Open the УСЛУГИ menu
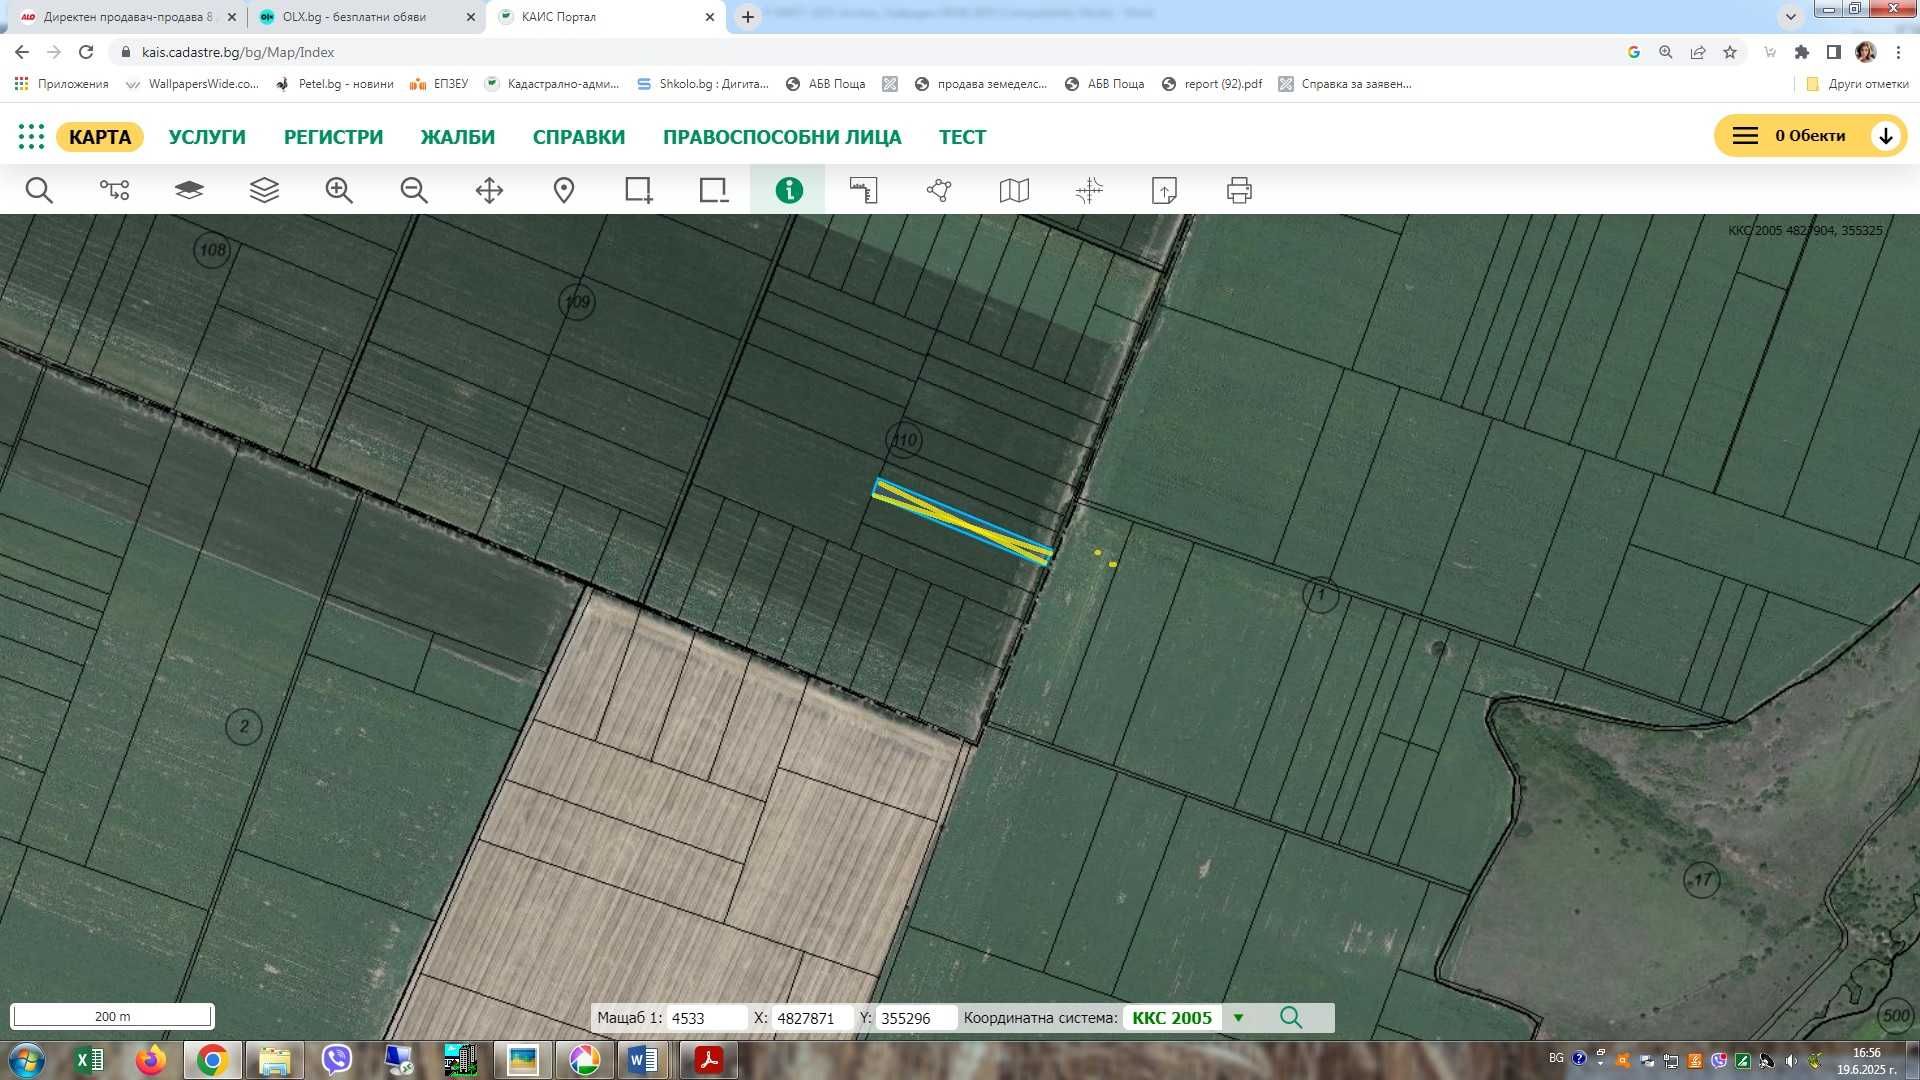This screenshot has height=1080, width=1920. (207, 137)
